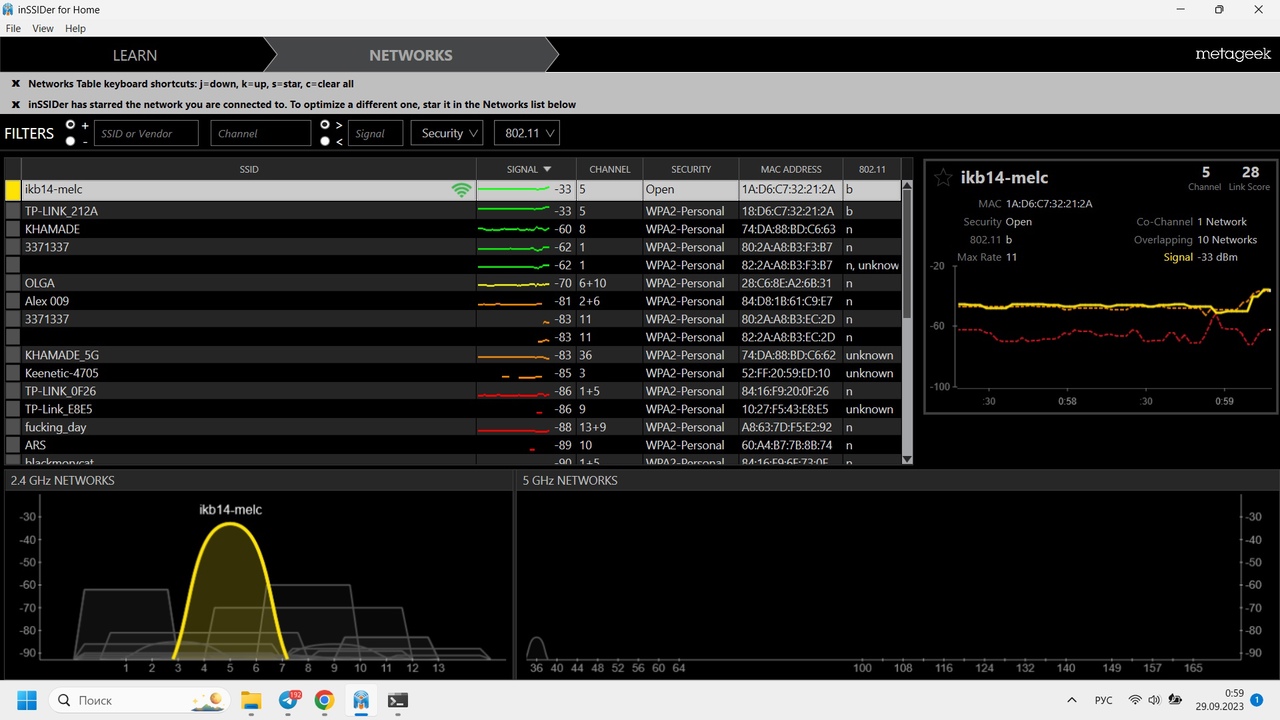Open the system tray Wi-Fi icon

(x=1135, y=700)
